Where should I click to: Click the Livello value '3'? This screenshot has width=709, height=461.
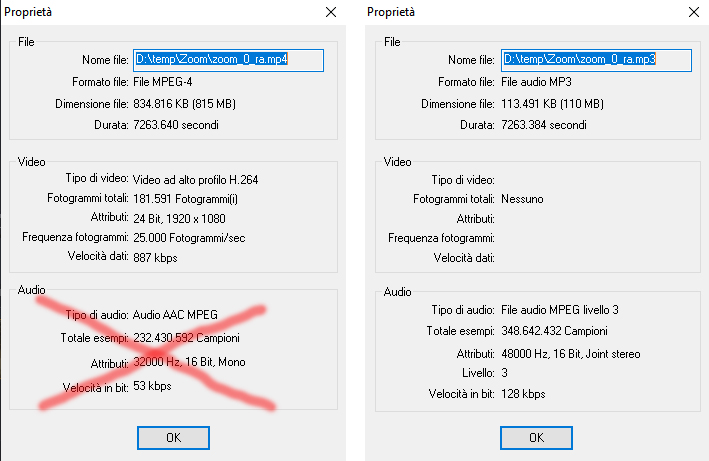point(505,373)
